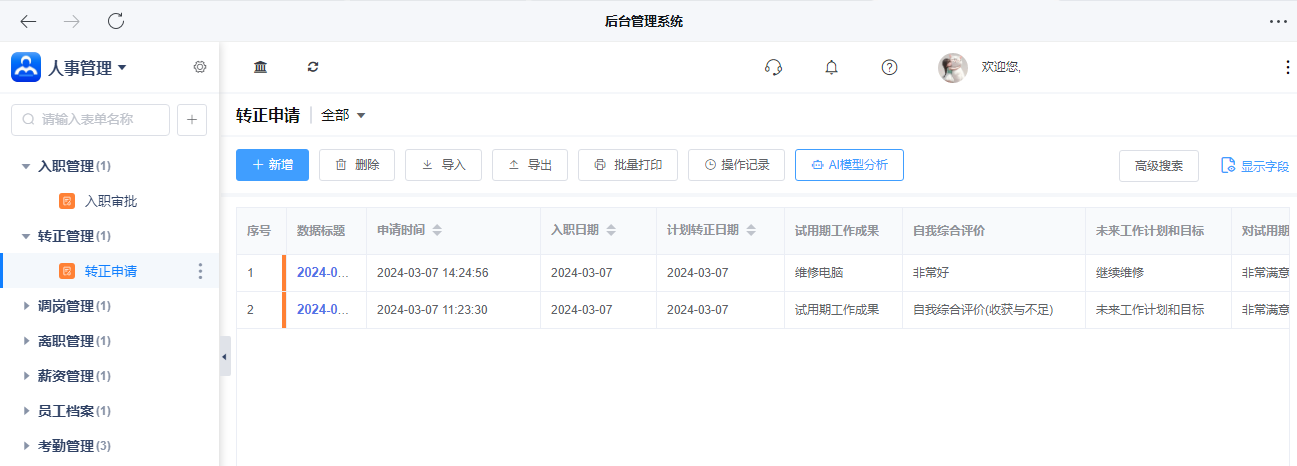
Task: Expand the 调岗管理 tree node
Action: coord(27,306)
